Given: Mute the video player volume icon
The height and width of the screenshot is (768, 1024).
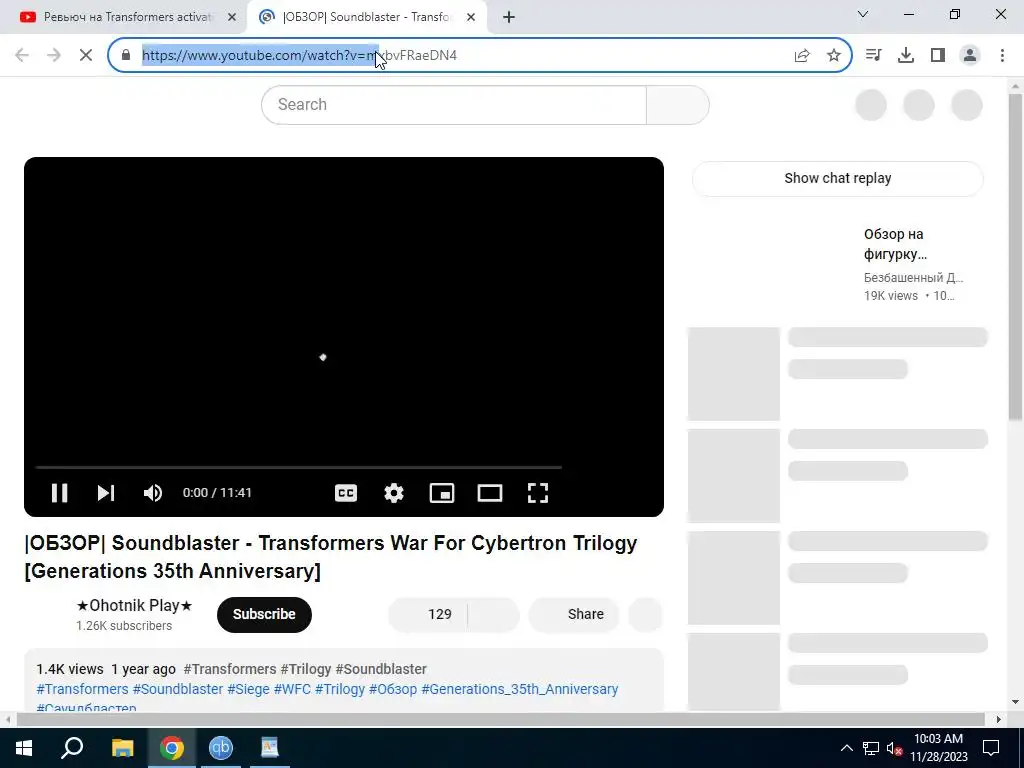Looking at the screenshot, I should coord(153,492).
